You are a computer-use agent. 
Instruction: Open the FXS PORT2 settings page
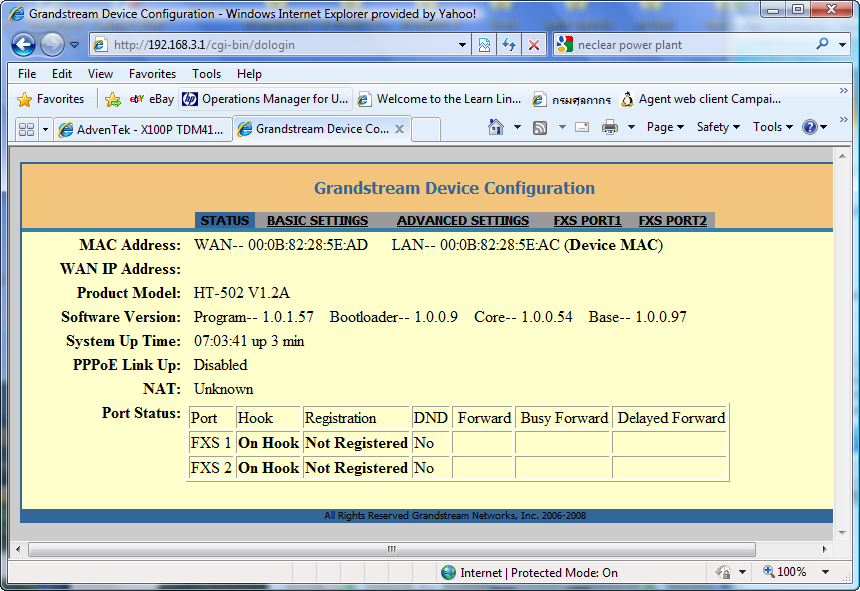coord(672,220)
